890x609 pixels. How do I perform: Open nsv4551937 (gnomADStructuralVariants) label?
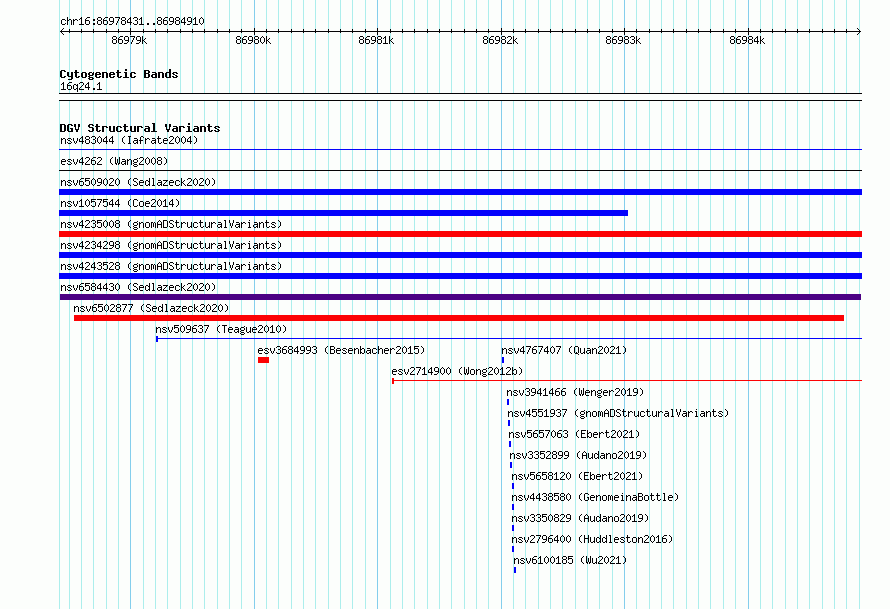coord(618,413)
